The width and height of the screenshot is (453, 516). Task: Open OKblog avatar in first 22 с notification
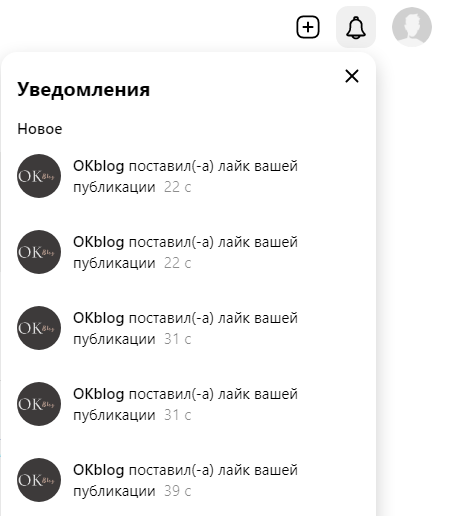tap(39, 176)
